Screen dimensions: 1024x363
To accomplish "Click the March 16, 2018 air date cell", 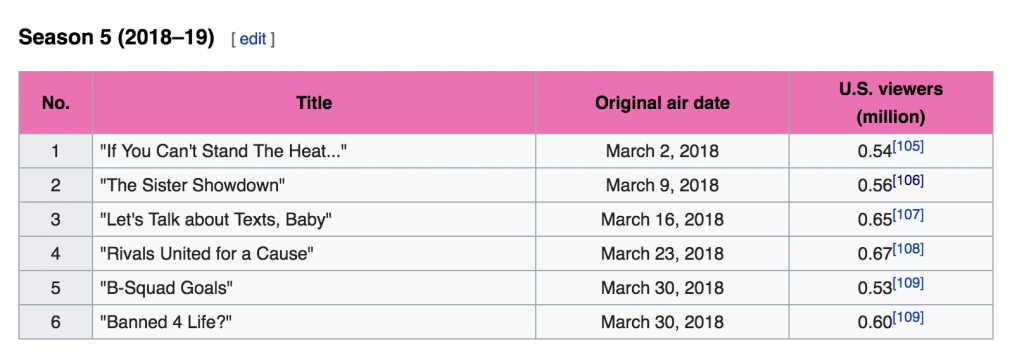I will pyautogui.click(x=662, y=219).
